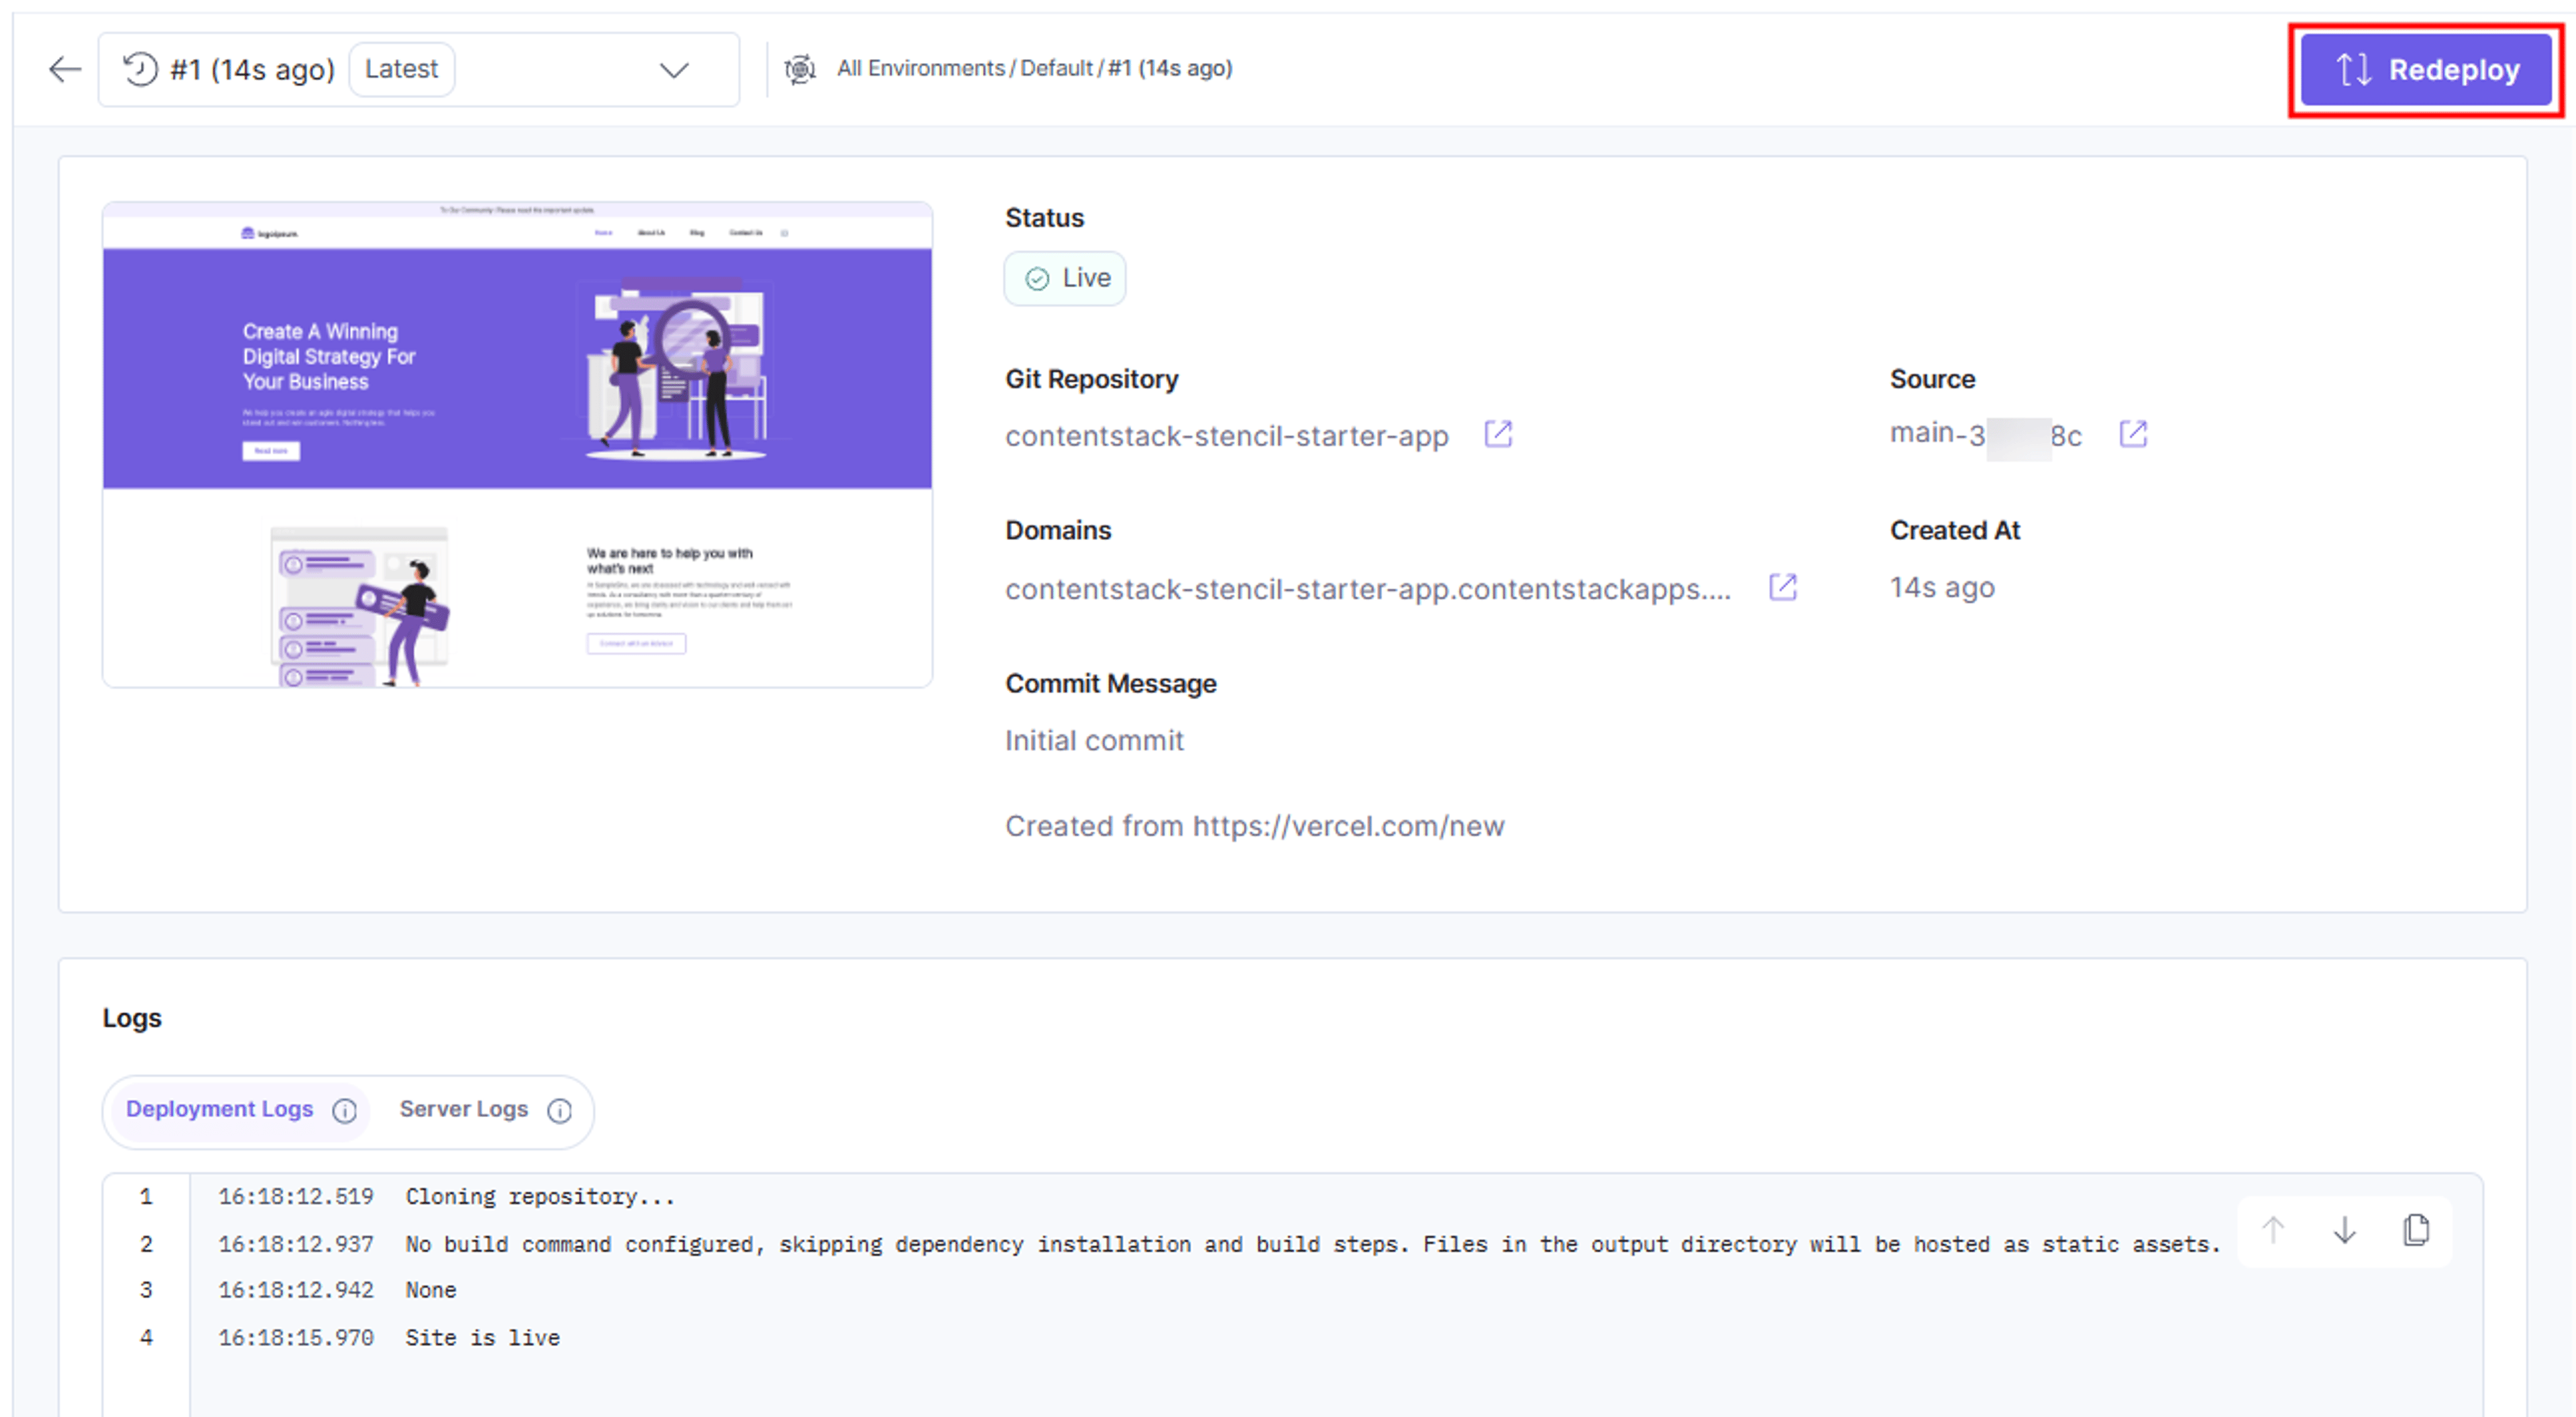Open Domains external link icon
Screen dimensions: 2576x1417
(x=1782, y=587)
